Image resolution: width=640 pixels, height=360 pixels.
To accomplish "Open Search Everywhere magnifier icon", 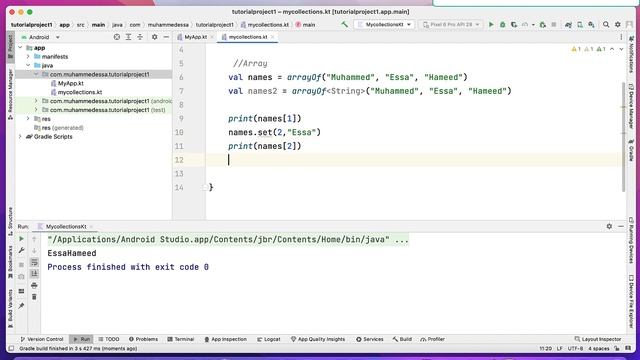I will pyautogui.click(x=606, y=24).
